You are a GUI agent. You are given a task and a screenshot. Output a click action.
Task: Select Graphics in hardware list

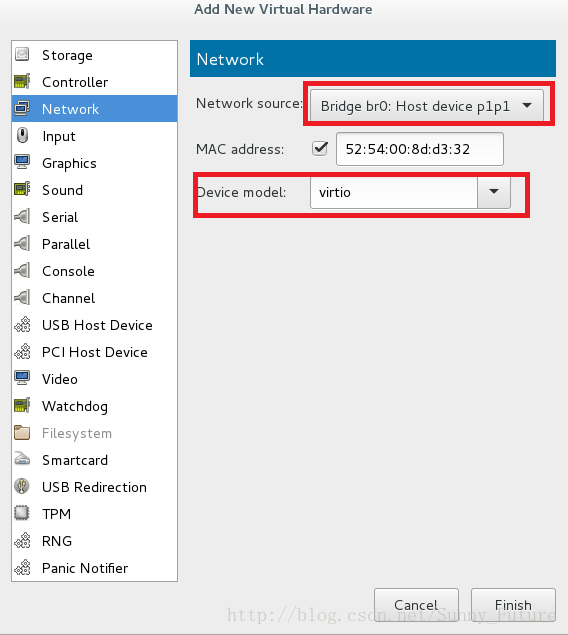coord(94,163)
